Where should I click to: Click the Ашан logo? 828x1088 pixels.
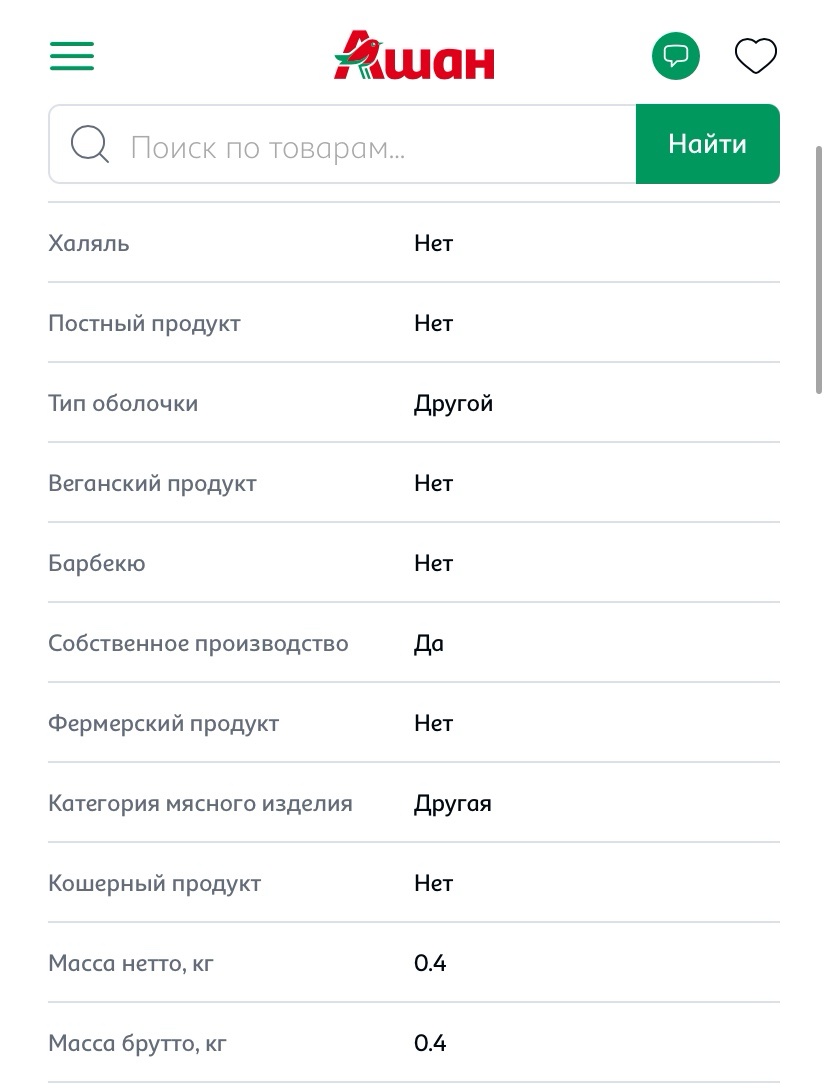414,56
